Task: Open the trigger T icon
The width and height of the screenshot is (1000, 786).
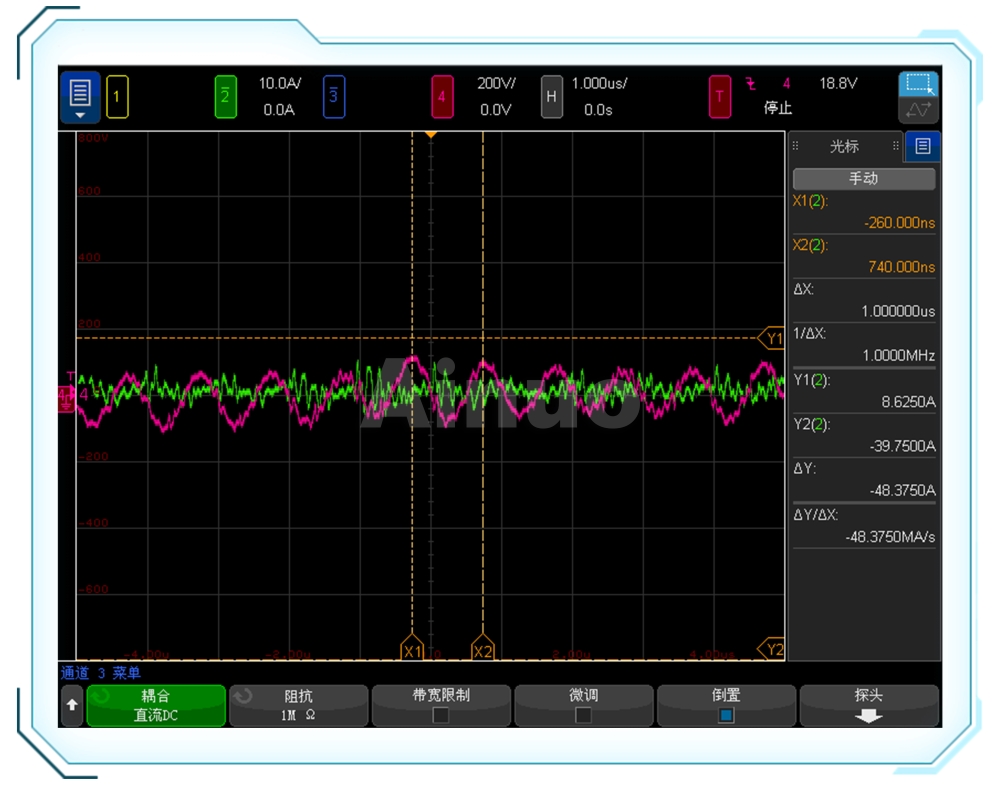Action: tap(719, 97)
